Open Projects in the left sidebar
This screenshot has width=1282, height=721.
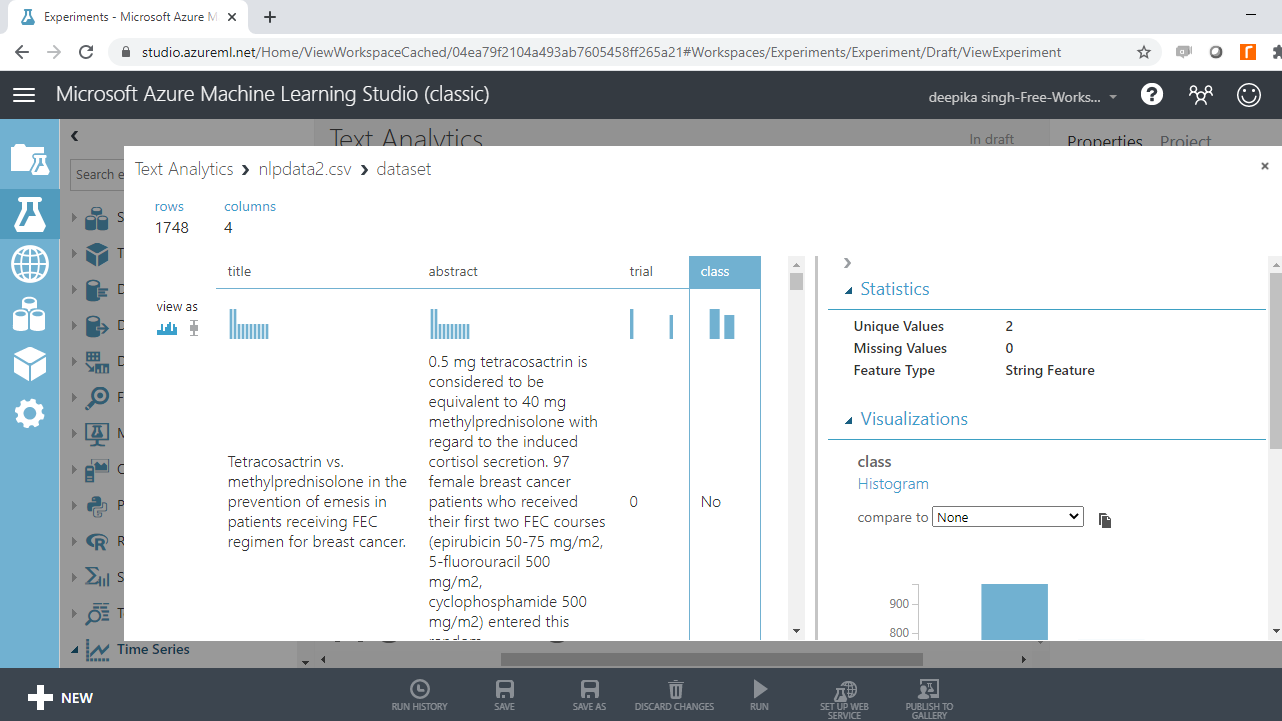[29, 159]
